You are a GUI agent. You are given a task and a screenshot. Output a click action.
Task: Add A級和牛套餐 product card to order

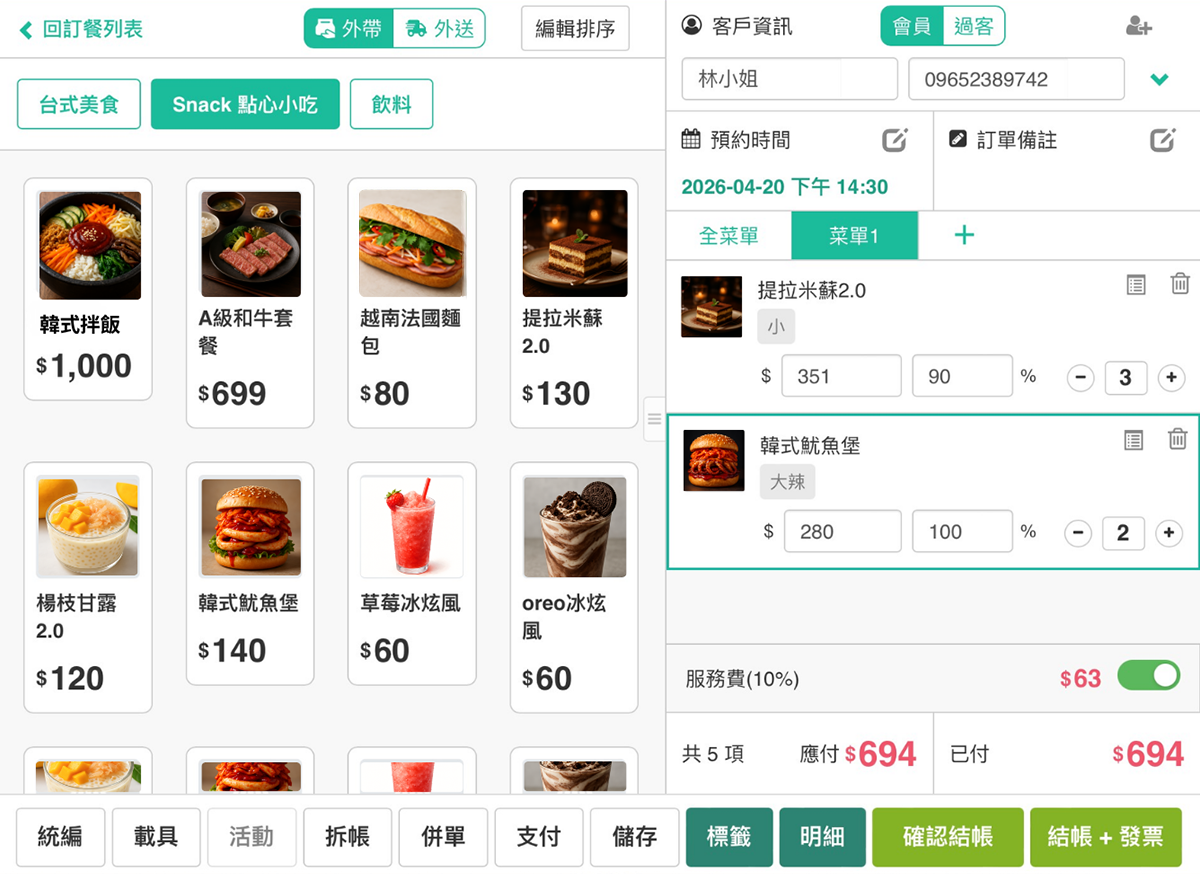point(250,303)
